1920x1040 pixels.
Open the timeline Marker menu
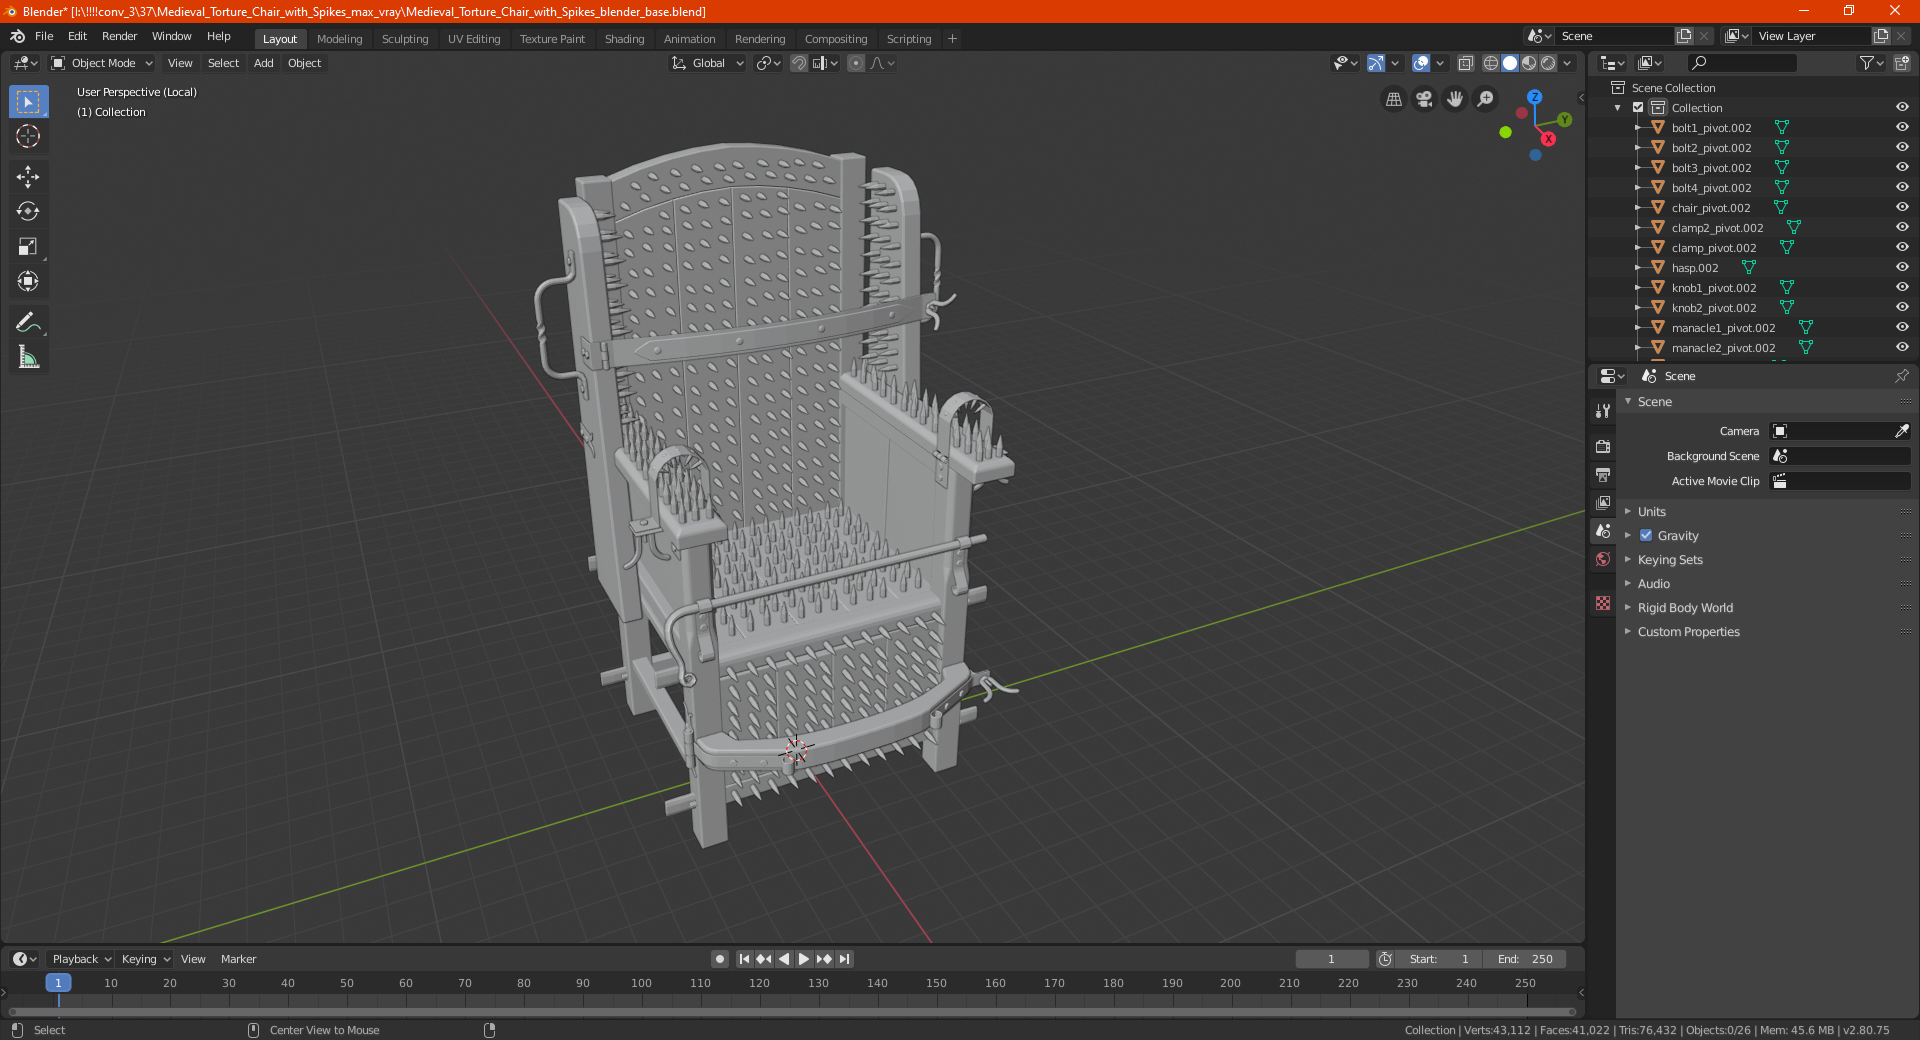coord(238,959)
